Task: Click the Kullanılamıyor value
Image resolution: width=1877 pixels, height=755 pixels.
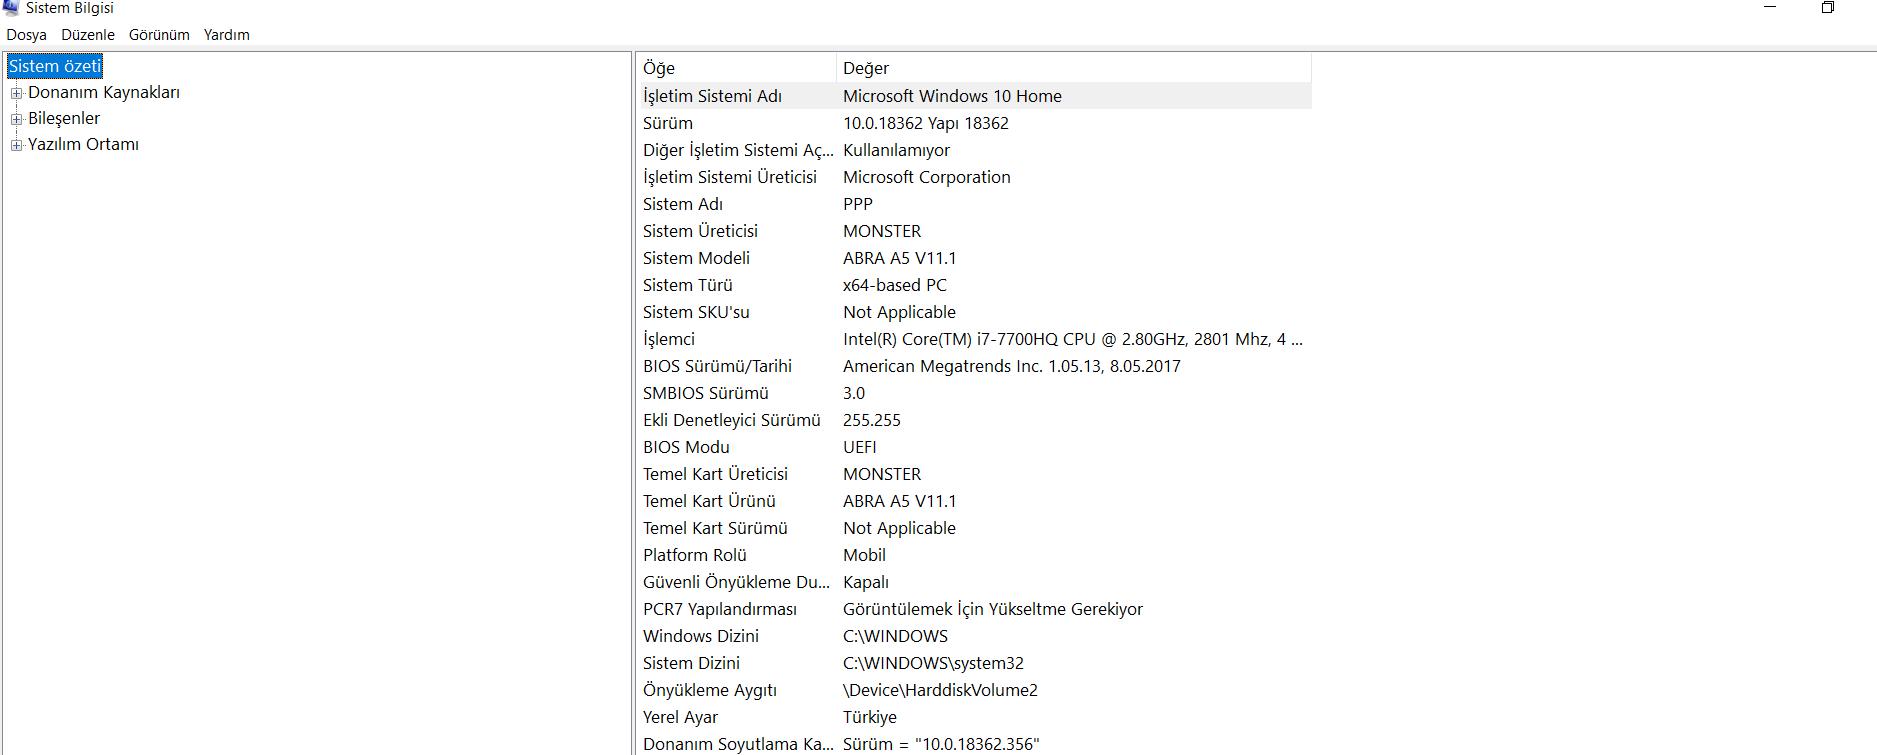Action: [x=897, y=150]
